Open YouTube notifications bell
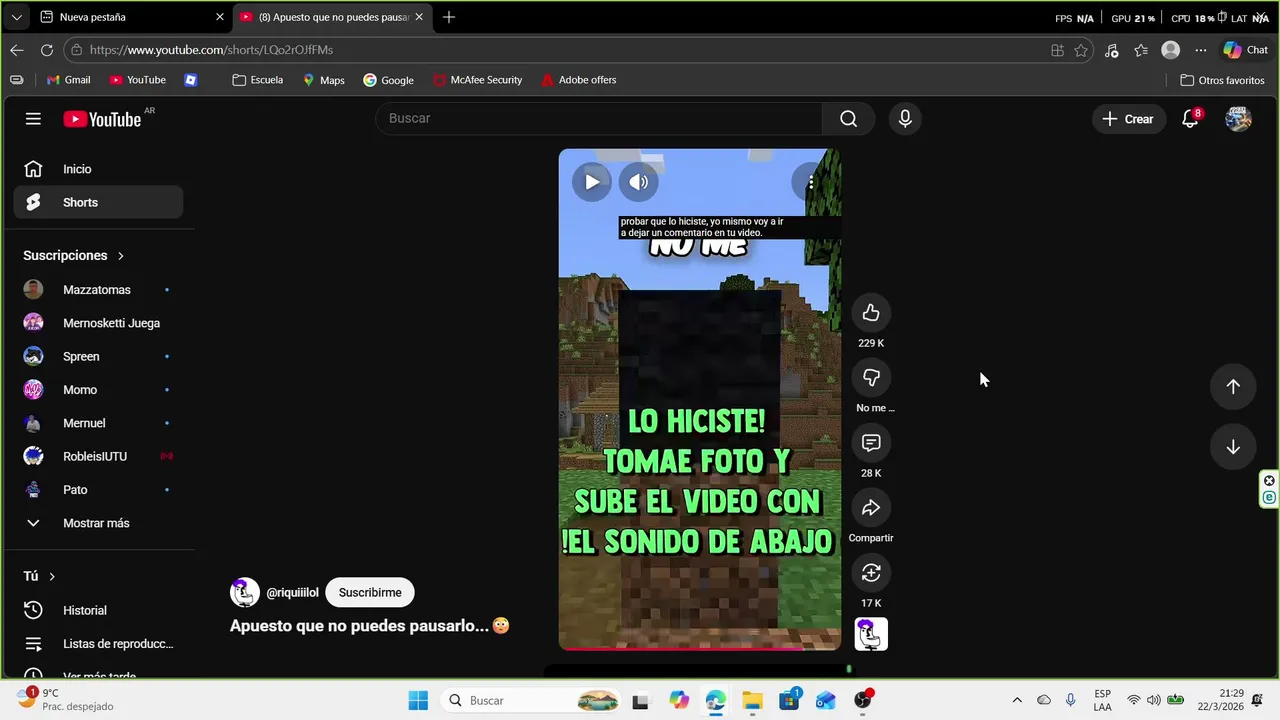This screenshot has height=720, width=1280. [1190, 119]
